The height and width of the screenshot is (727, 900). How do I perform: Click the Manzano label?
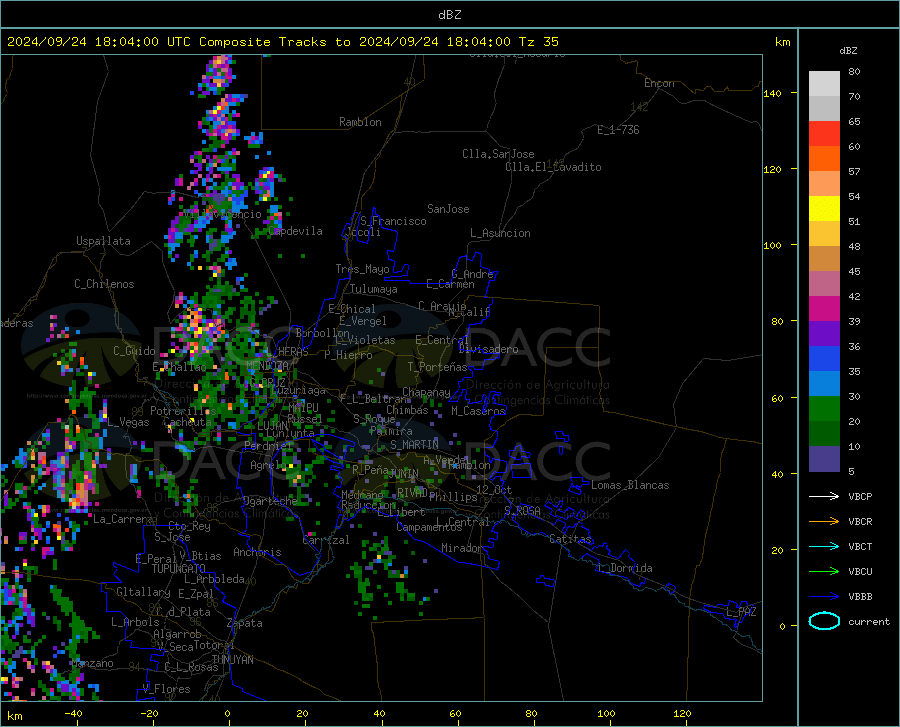point(92,663)
